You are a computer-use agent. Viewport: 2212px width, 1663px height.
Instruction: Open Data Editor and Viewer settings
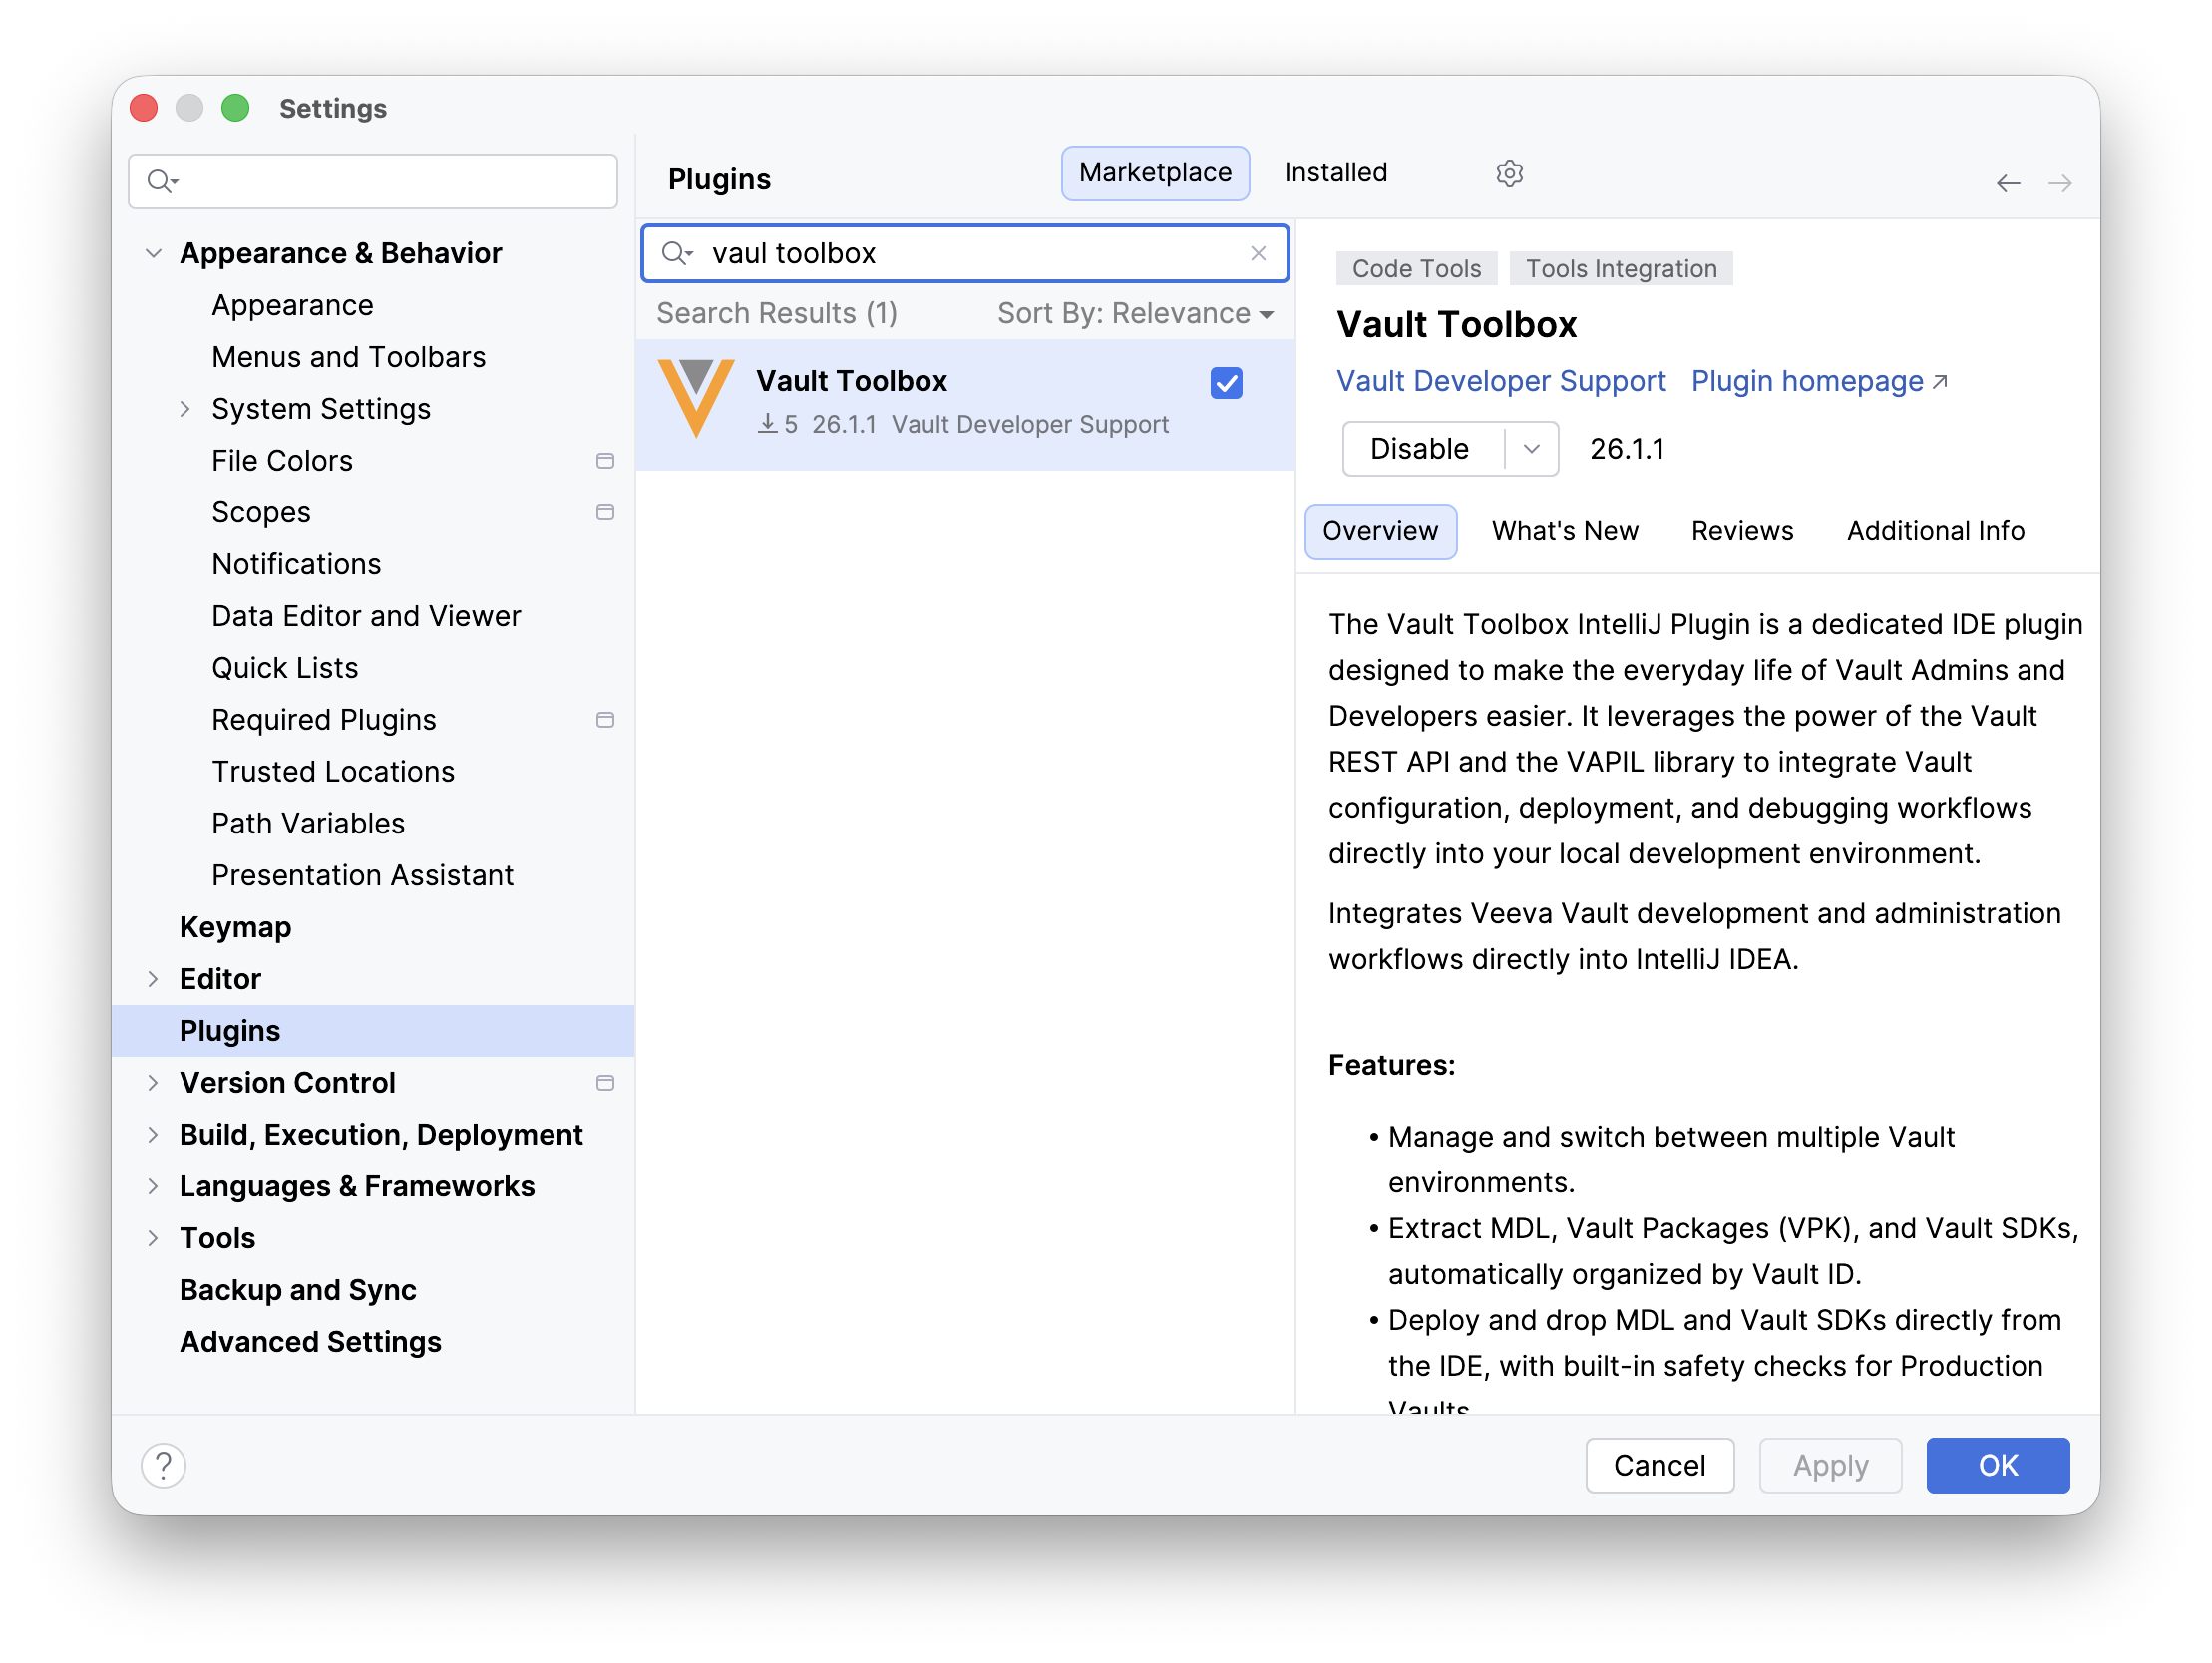tap(366, 617)
